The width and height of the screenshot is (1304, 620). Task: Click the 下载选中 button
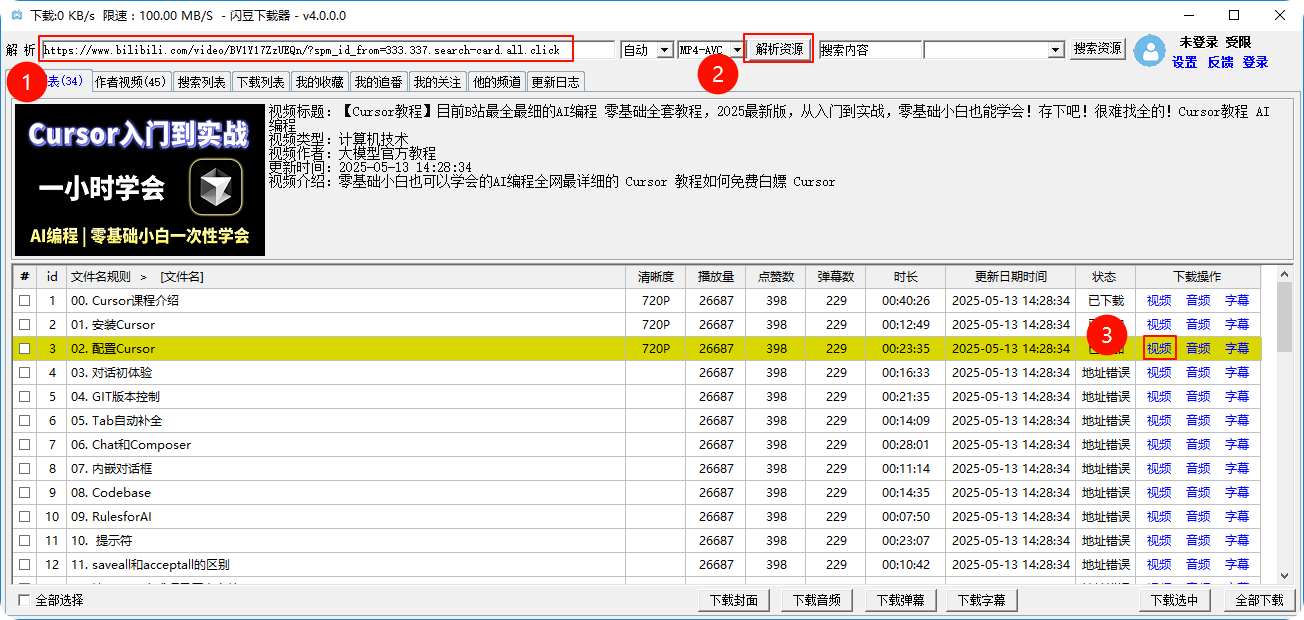pyautogui.click(x=1175, y=601)
